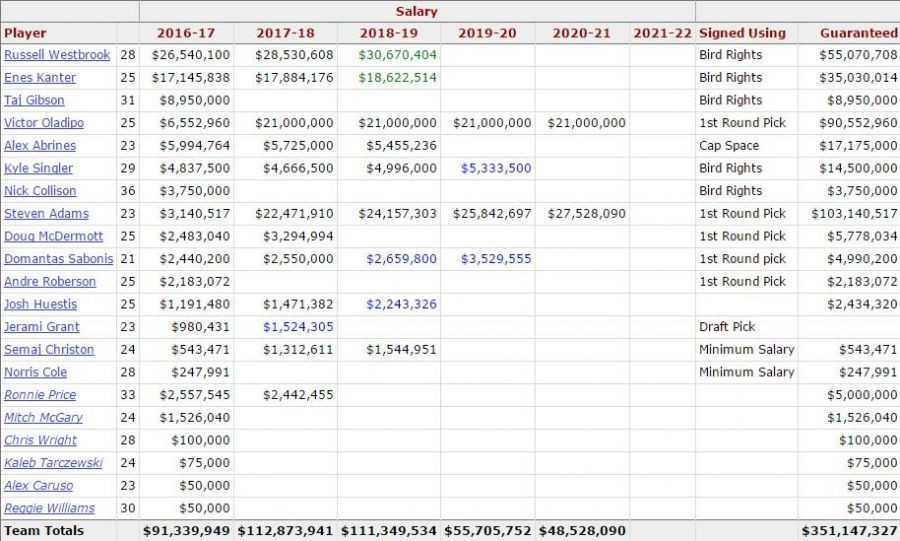Viewport: 900px width, 541px height.
Task: Select Minimum Salary in Christon row
Action: click(x=747, y=349)
